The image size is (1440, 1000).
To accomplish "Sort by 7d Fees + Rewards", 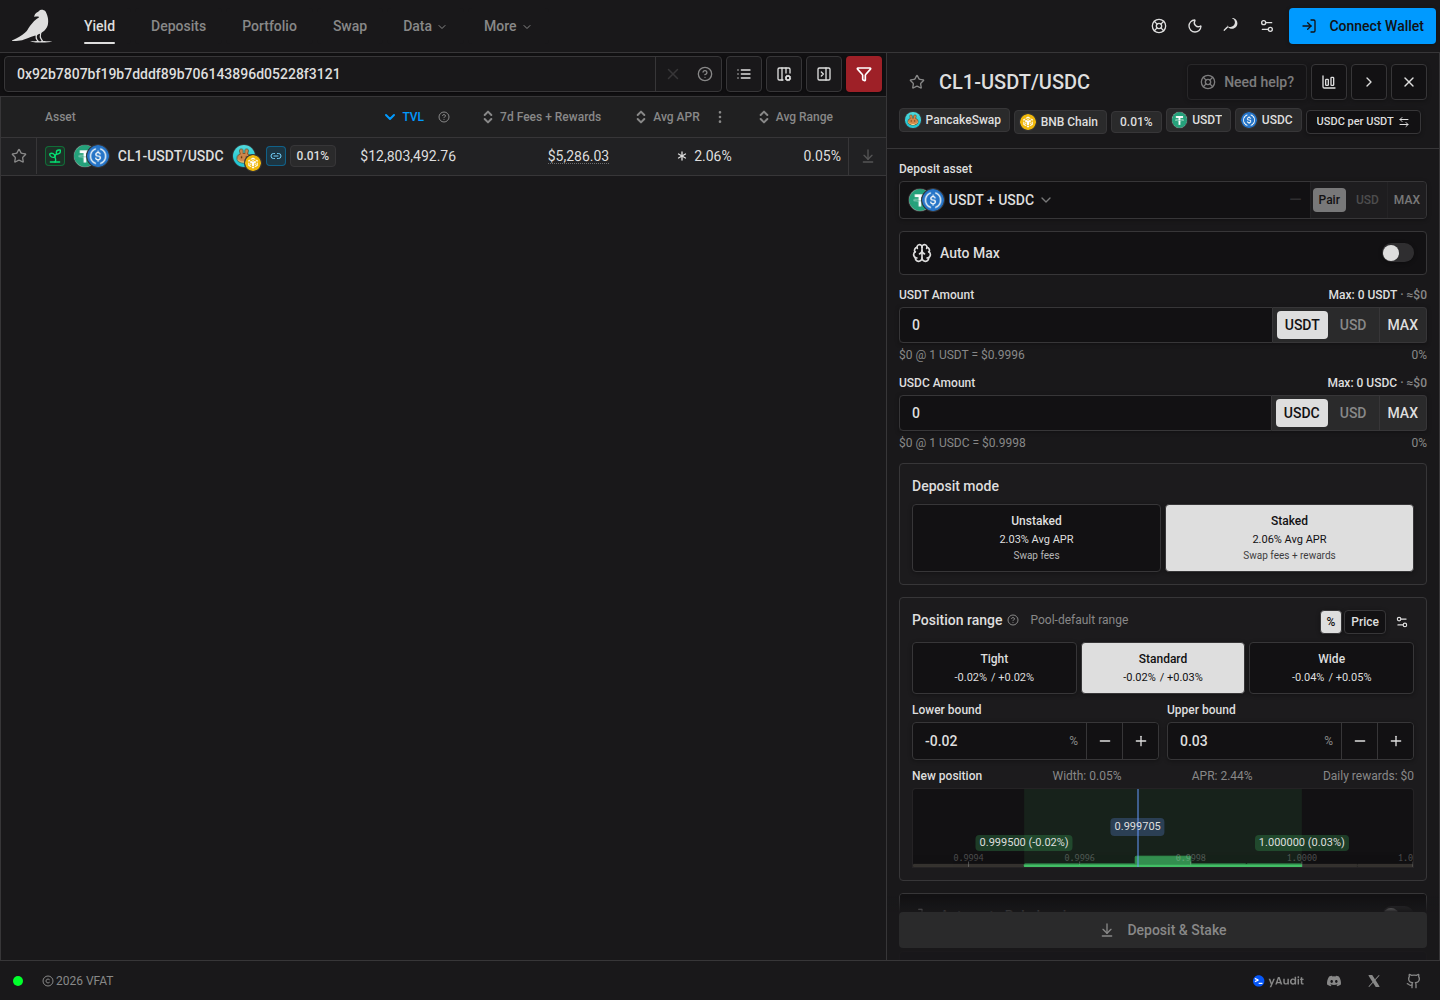I will click(542, 117).
